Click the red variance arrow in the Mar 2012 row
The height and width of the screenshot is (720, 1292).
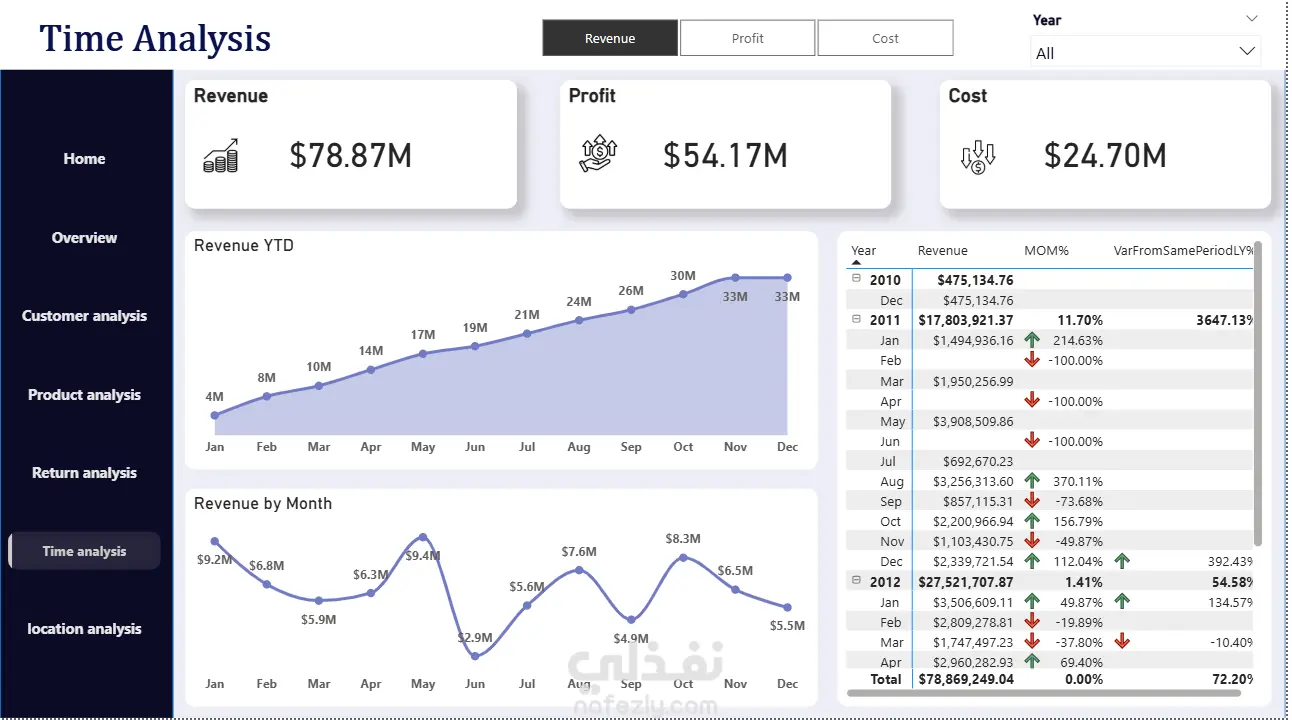[x=1122, y=642]
